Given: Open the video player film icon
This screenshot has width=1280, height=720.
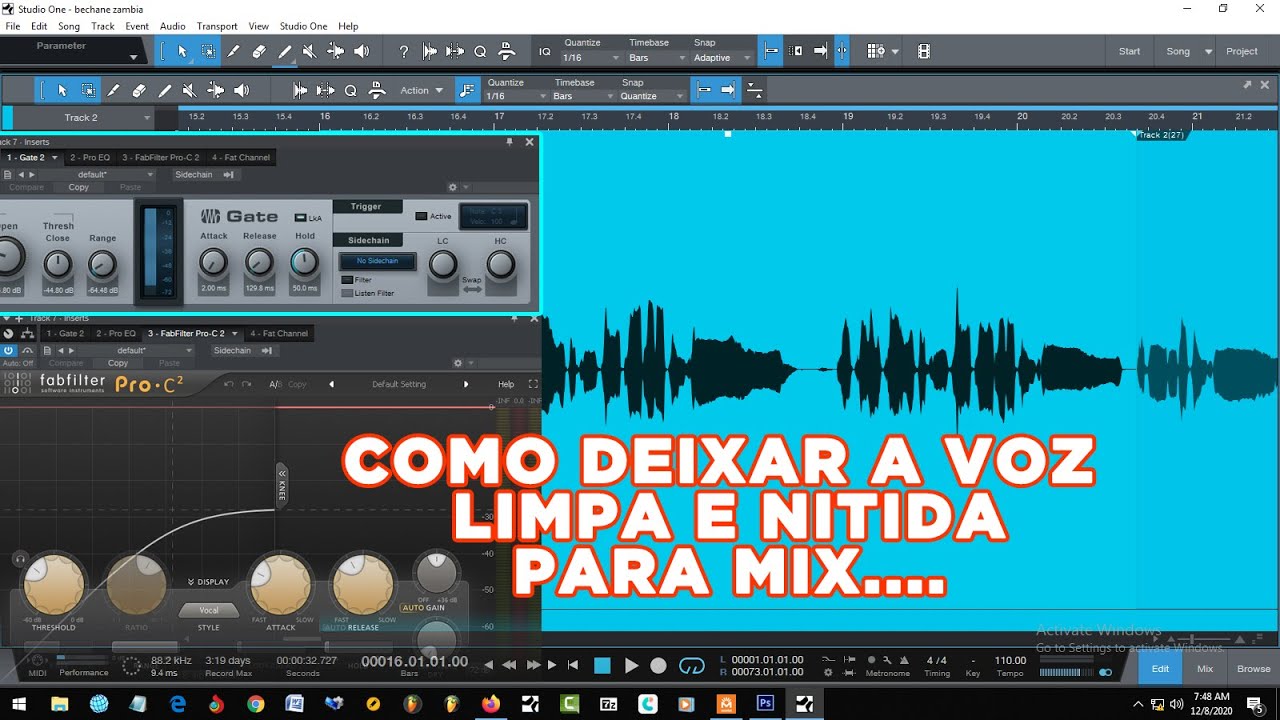Looking at the screenshot, I should (924, 51).
